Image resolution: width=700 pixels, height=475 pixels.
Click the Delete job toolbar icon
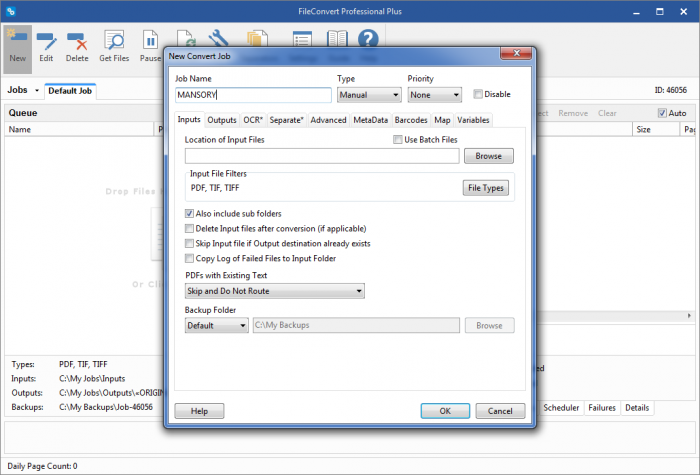77,47
